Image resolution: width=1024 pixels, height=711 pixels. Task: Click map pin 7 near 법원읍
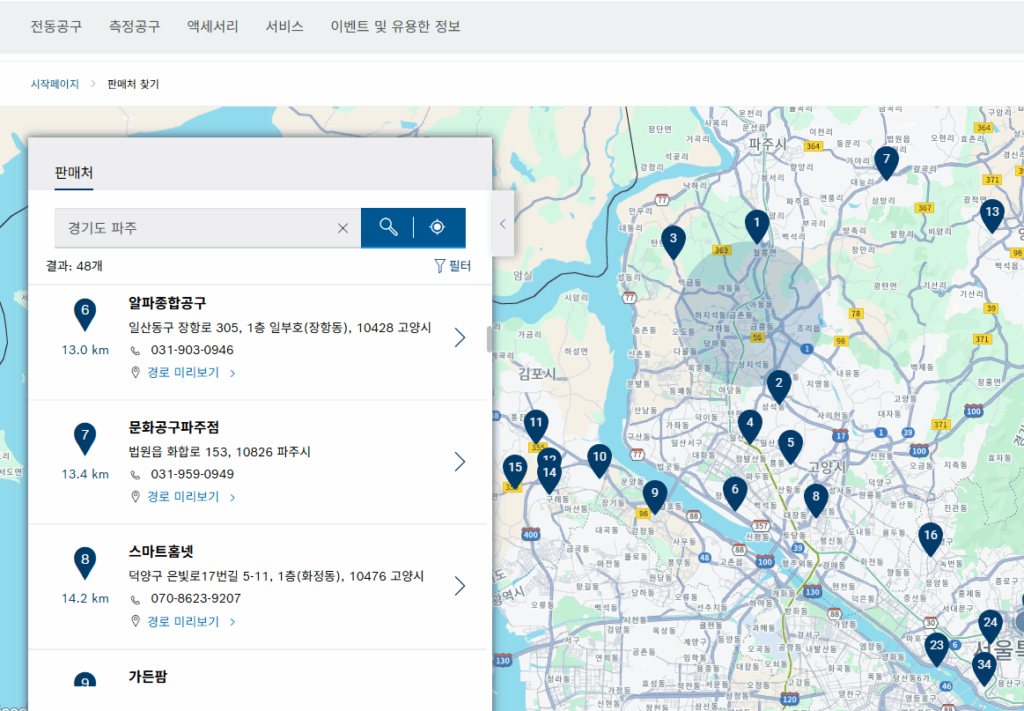pyautogui.click(x=886, y=163)
